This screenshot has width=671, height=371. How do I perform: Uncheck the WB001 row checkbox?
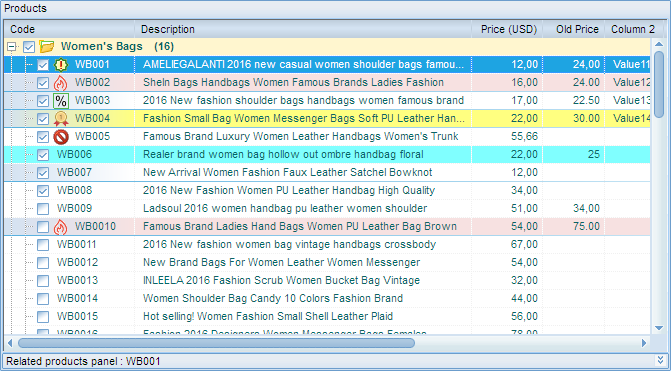pyautogui.click(x=43, y=65)
